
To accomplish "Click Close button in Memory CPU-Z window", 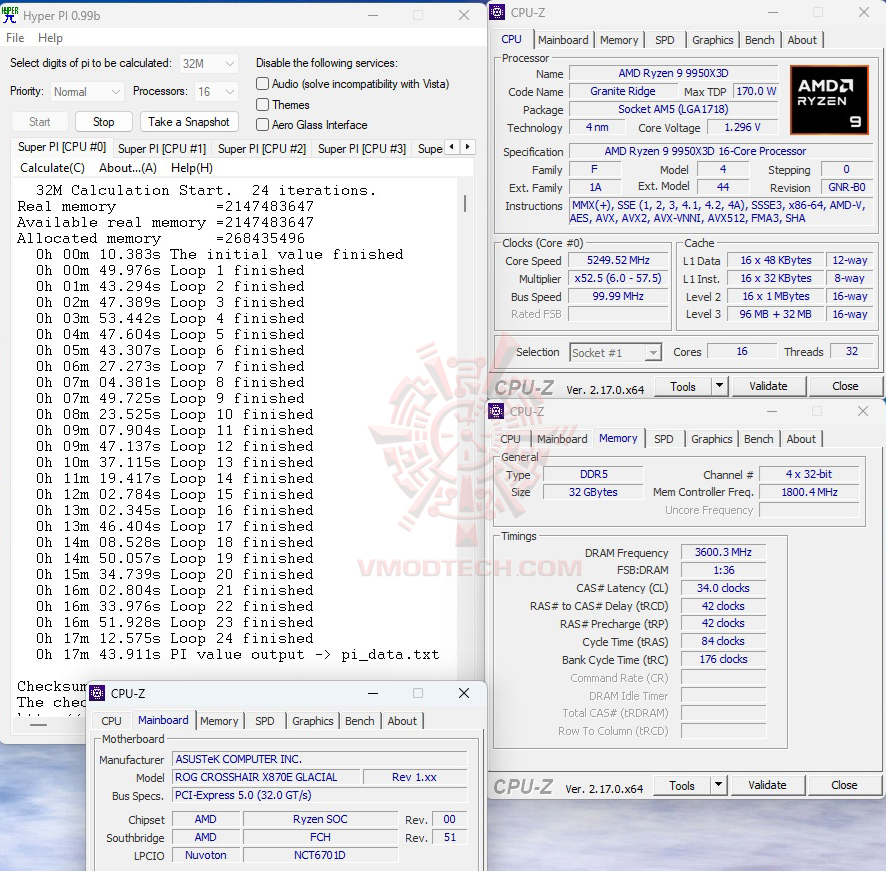I will pos(844,785).
